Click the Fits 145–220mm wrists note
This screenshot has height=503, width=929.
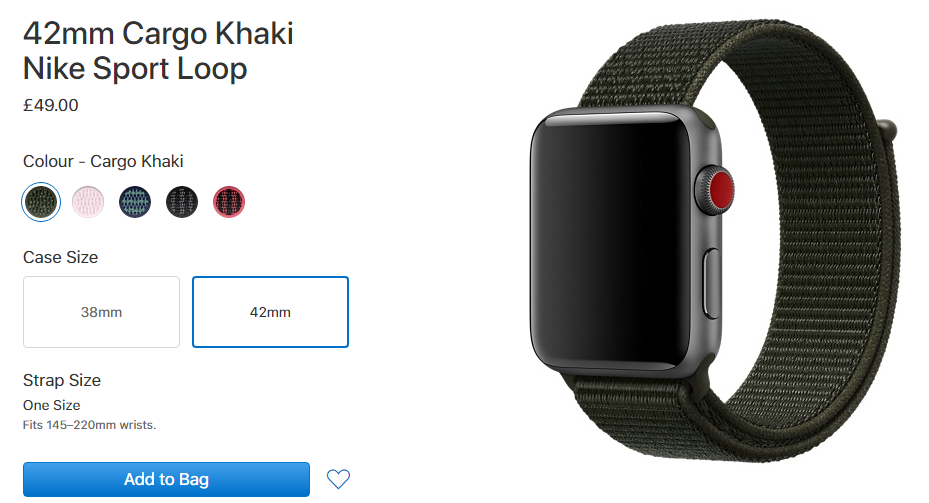click(x=89, y=425)
